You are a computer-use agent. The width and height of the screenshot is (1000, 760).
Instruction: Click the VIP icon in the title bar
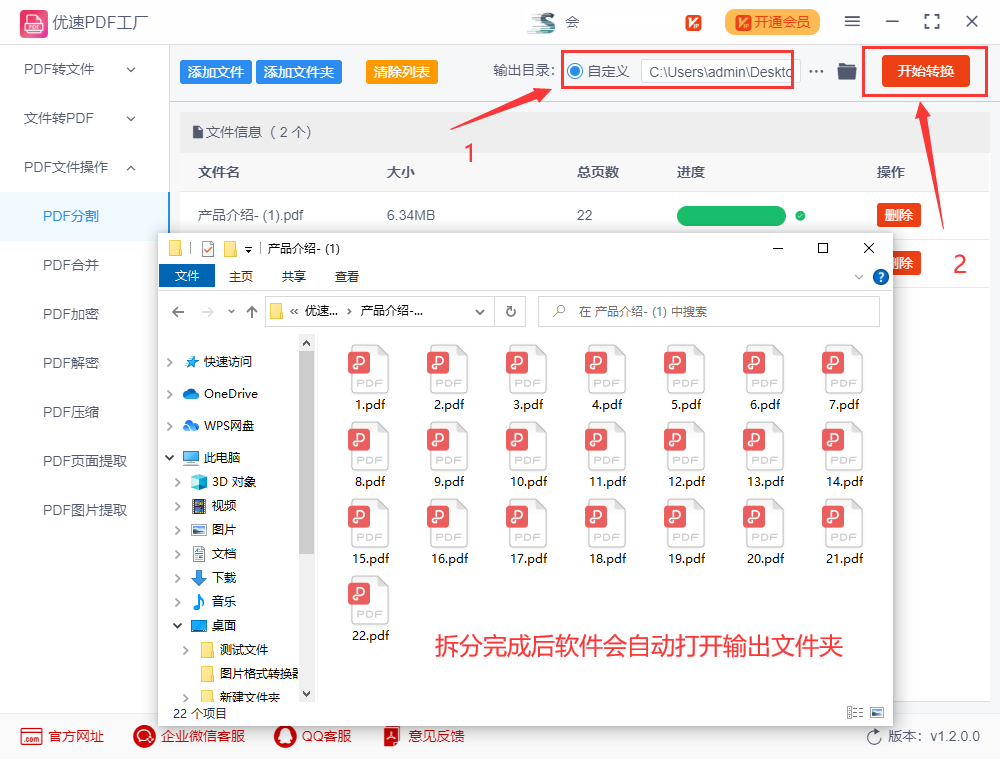(x=693, y=21)
